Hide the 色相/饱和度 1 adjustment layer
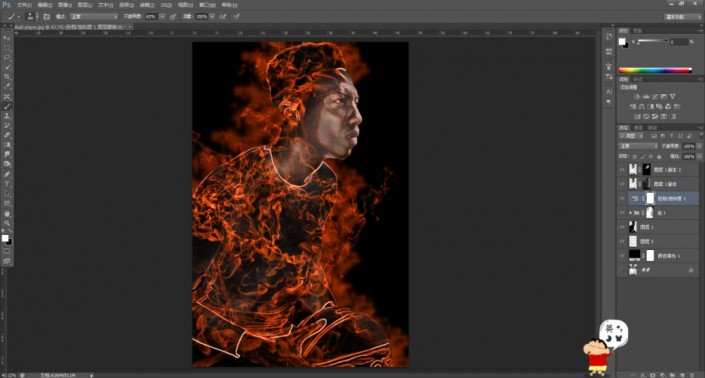This screenshot has width=705, height=378. [x=622, y=198]
